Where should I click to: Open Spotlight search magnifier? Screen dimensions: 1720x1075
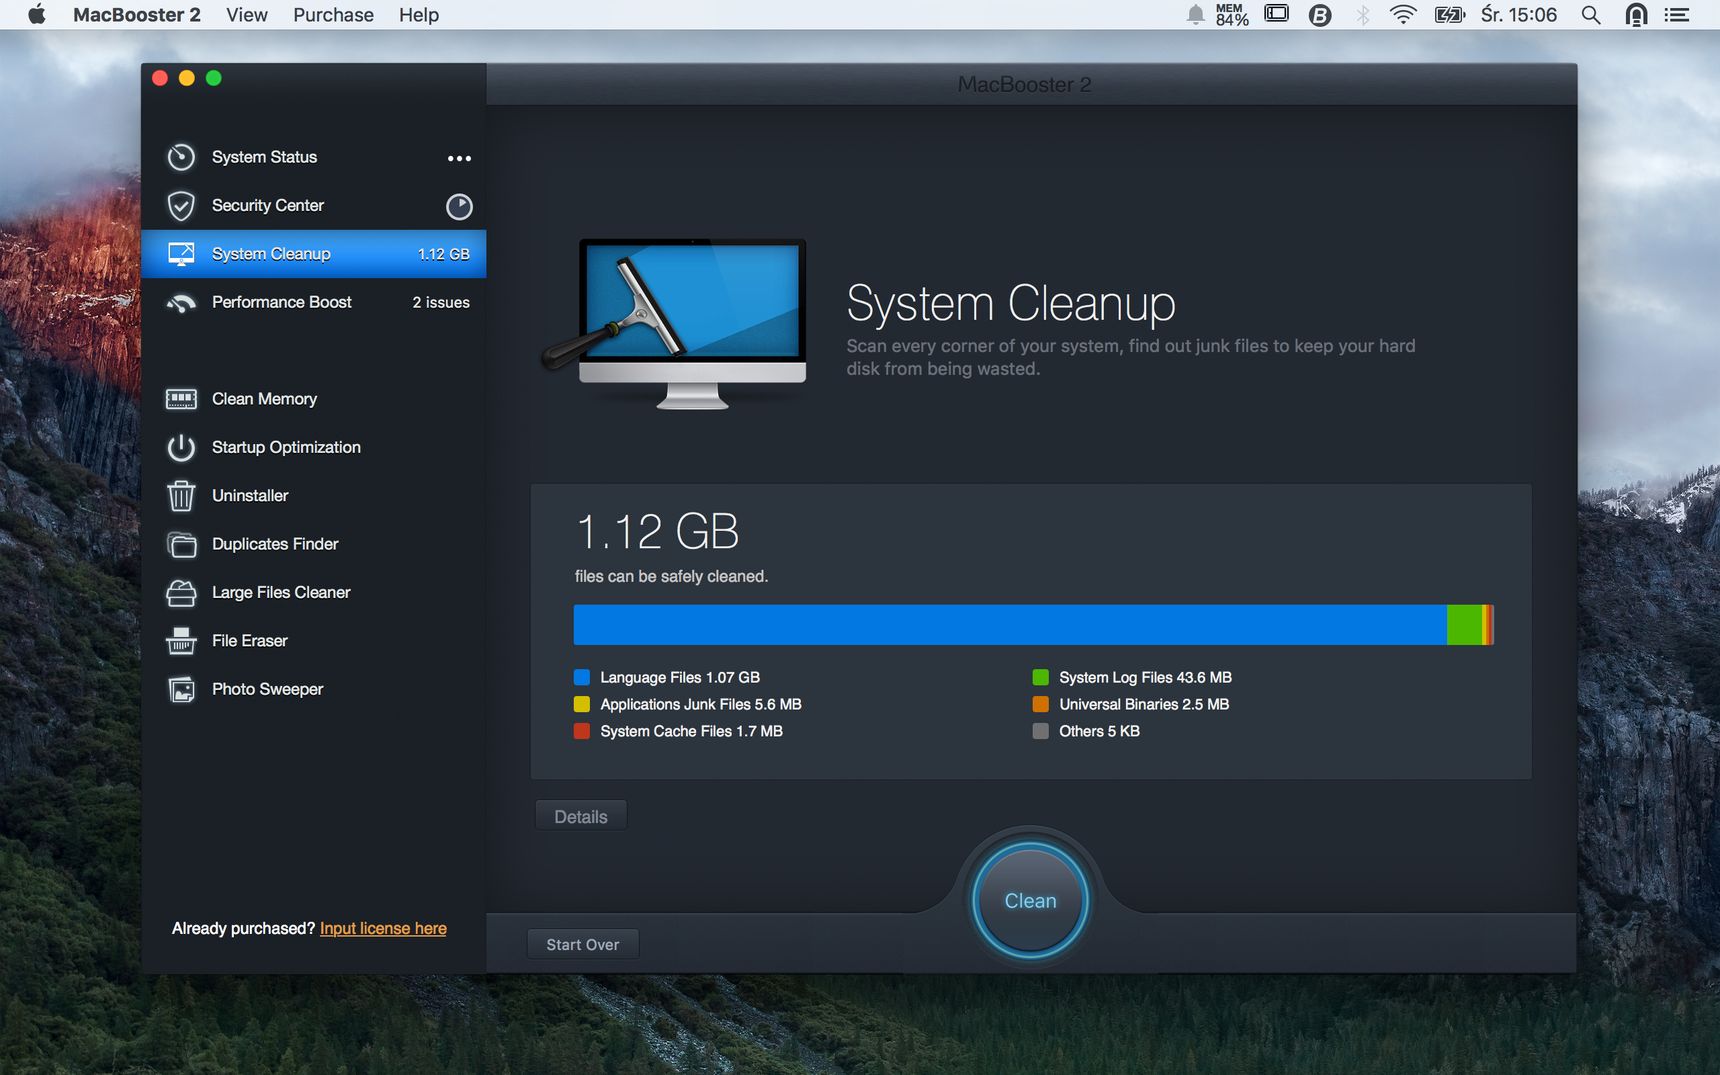pyautogui.click(x=1591, y=15)
